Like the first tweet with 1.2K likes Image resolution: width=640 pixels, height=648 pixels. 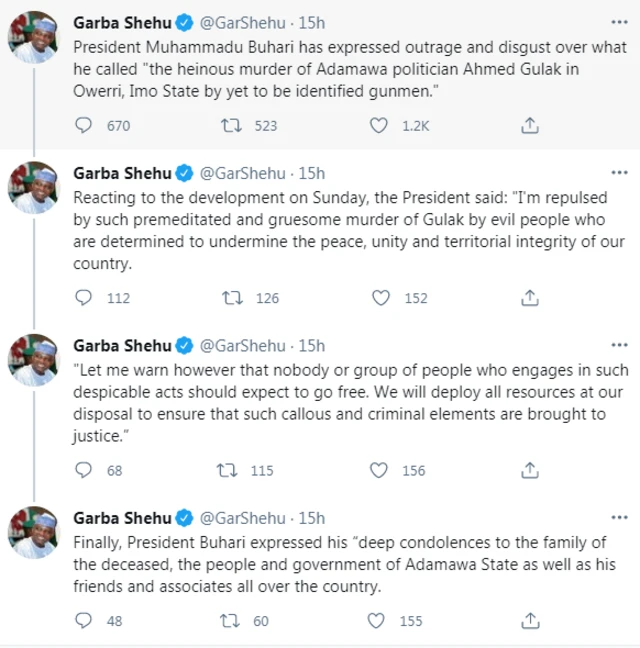coord(379,125)
